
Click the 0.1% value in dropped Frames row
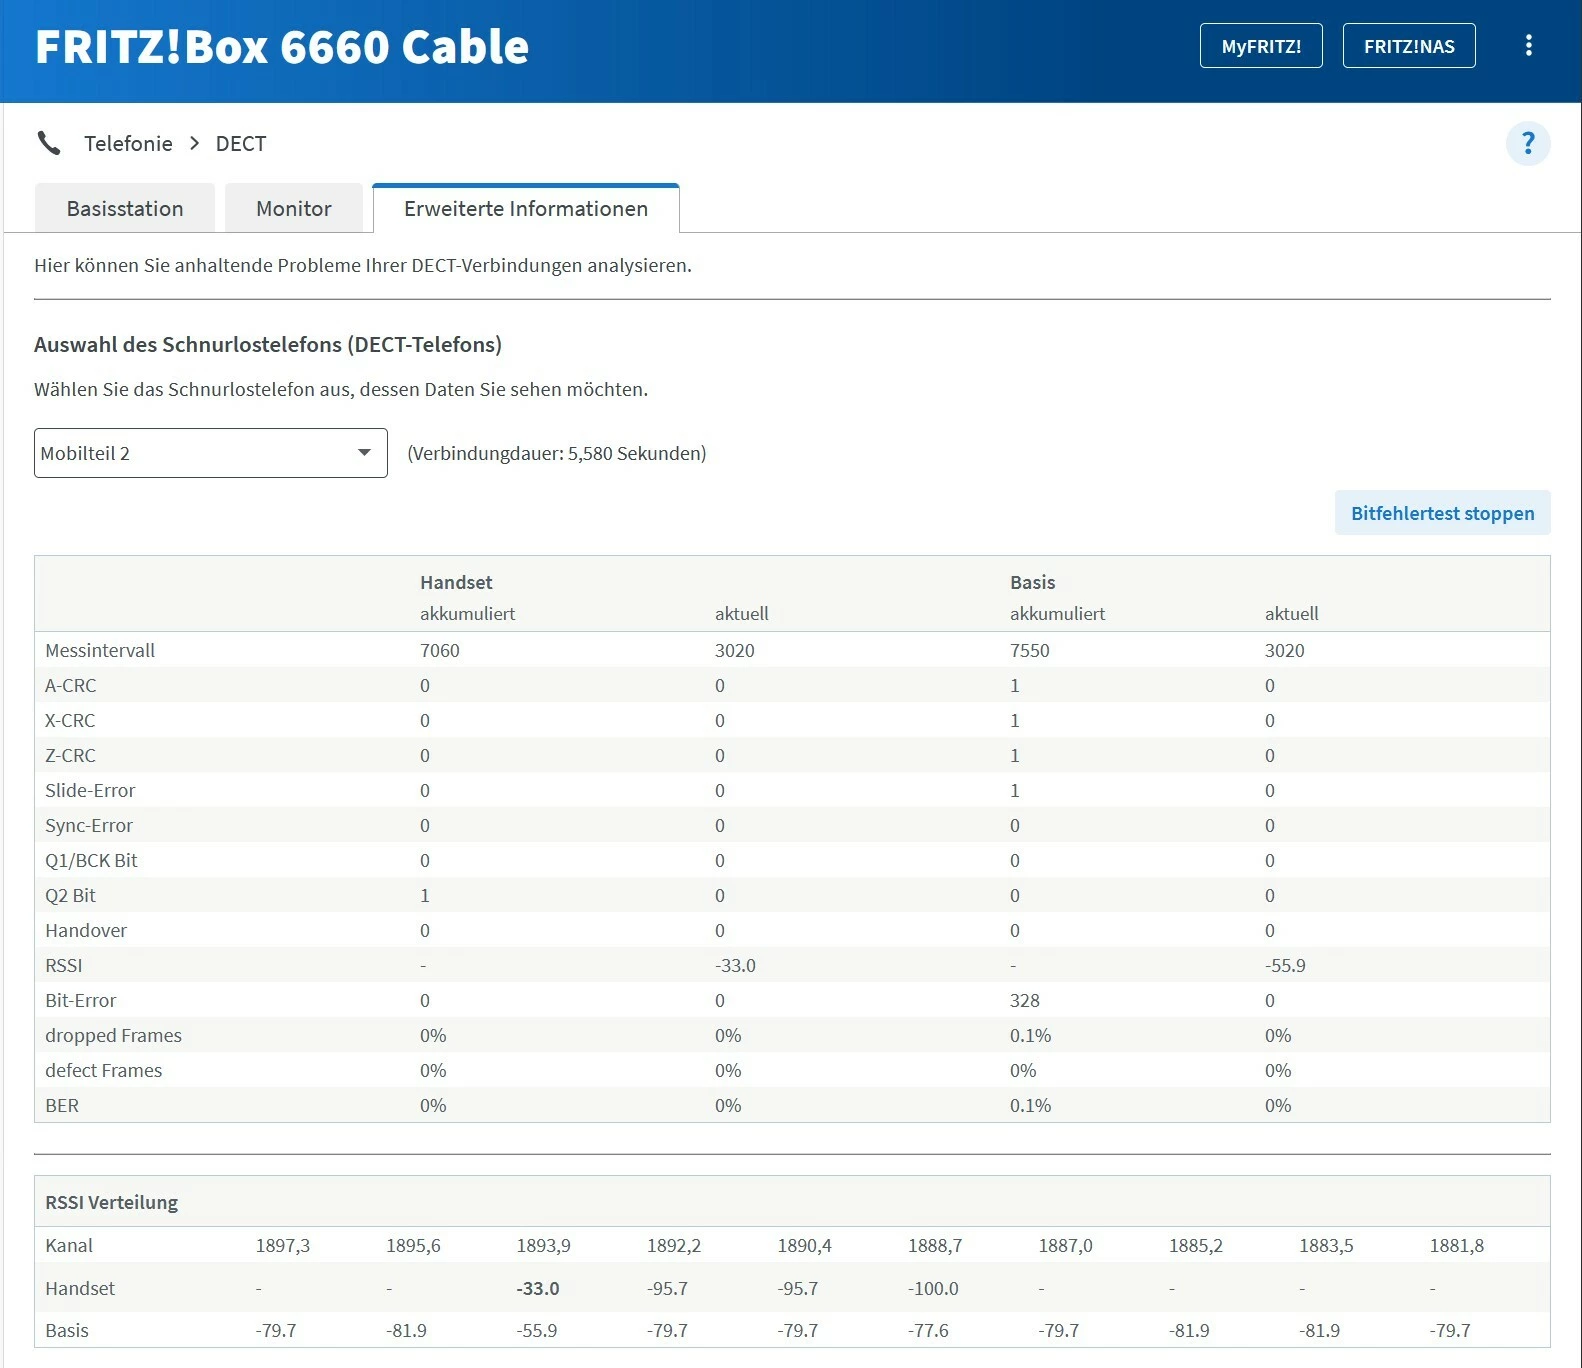pos(1031,1035)
